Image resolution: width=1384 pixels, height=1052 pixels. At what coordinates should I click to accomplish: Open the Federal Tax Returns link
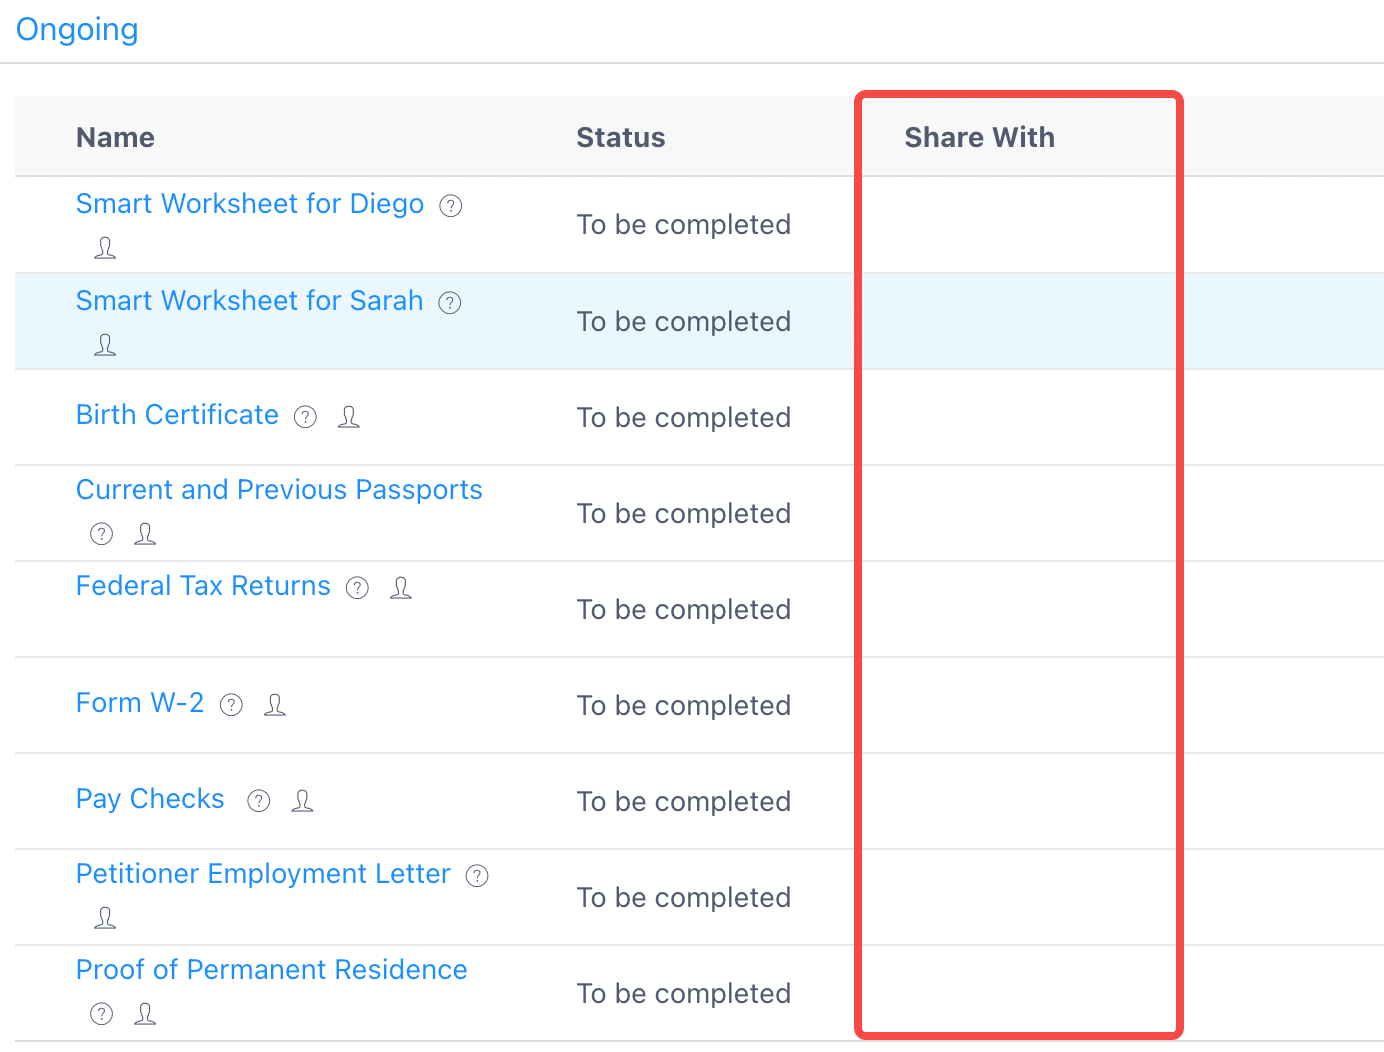203,586
